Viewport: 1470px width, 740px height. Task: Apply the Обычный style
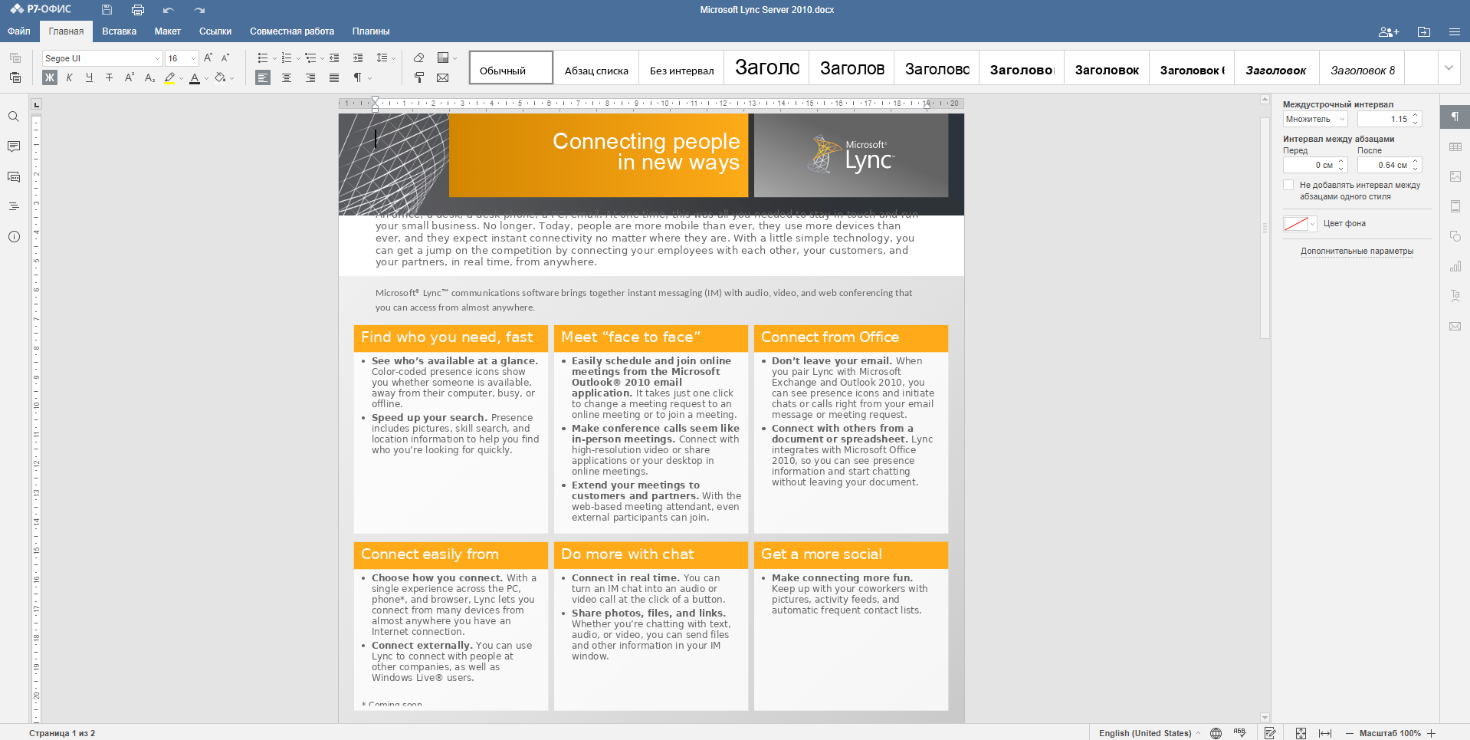click(511, 68)
